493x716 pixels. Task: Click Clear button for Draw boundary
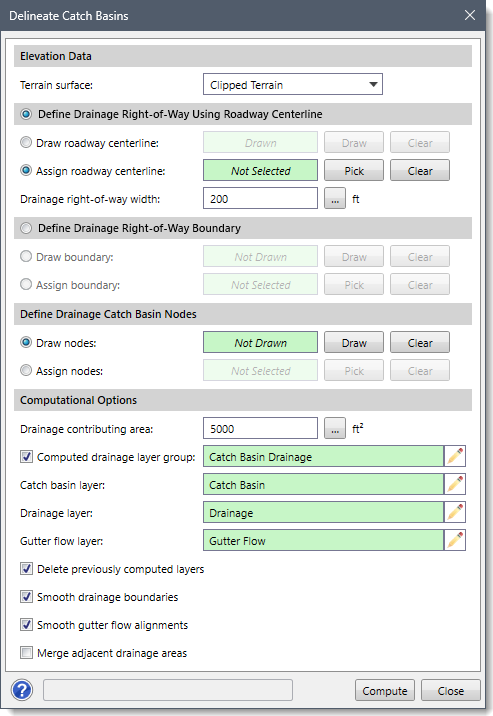pos(420,257)
